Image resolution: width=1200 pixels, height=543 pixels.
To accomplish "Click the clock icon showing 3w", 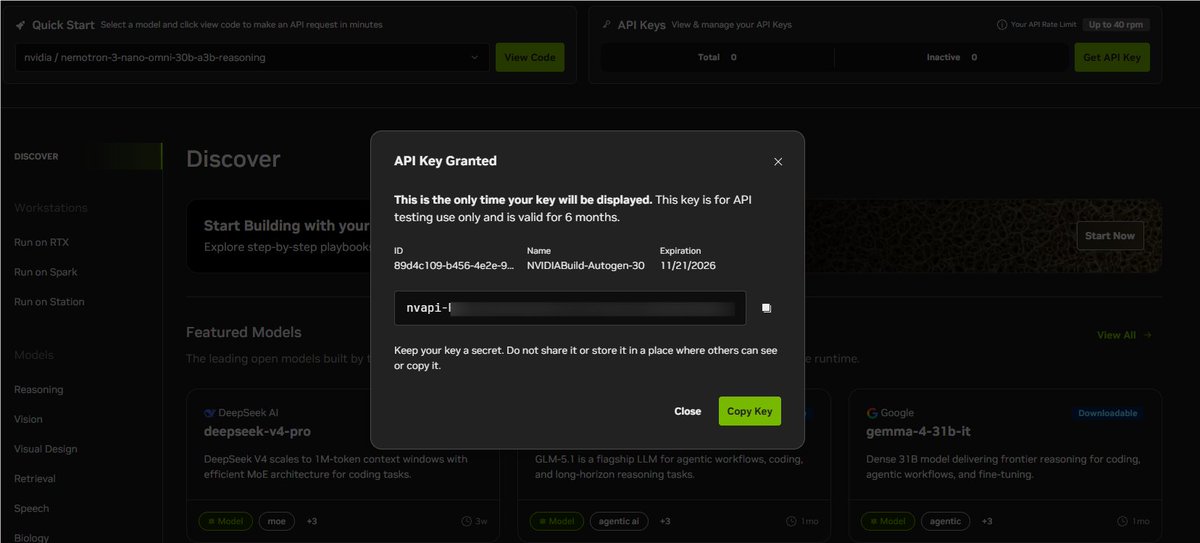I will pos(467,521).
